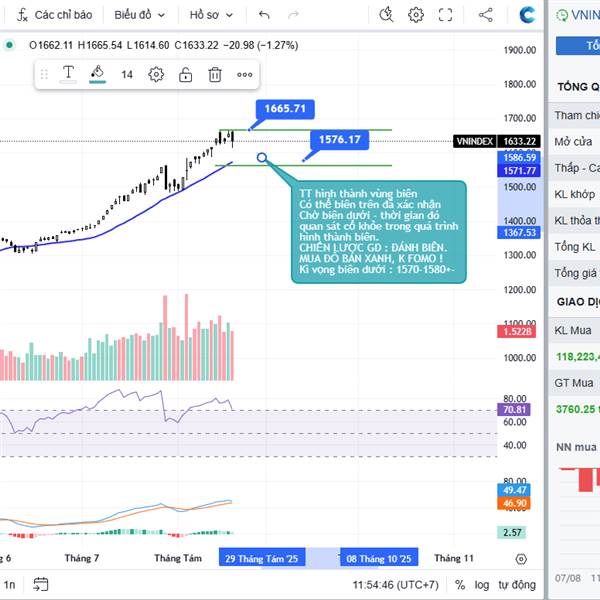600x600 pixels.
Task: Click the Tháng 7 time axis label
Action: pyautogui.click(x=82, y=558)
